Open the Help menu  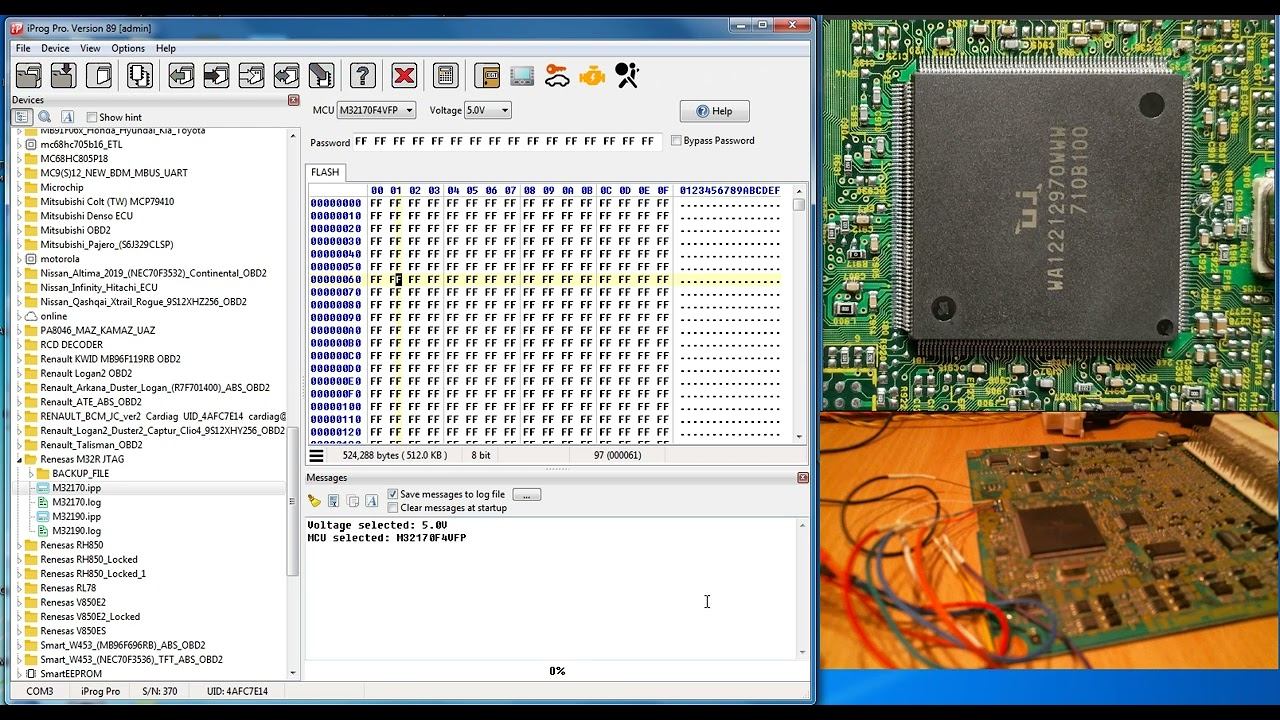166,48
